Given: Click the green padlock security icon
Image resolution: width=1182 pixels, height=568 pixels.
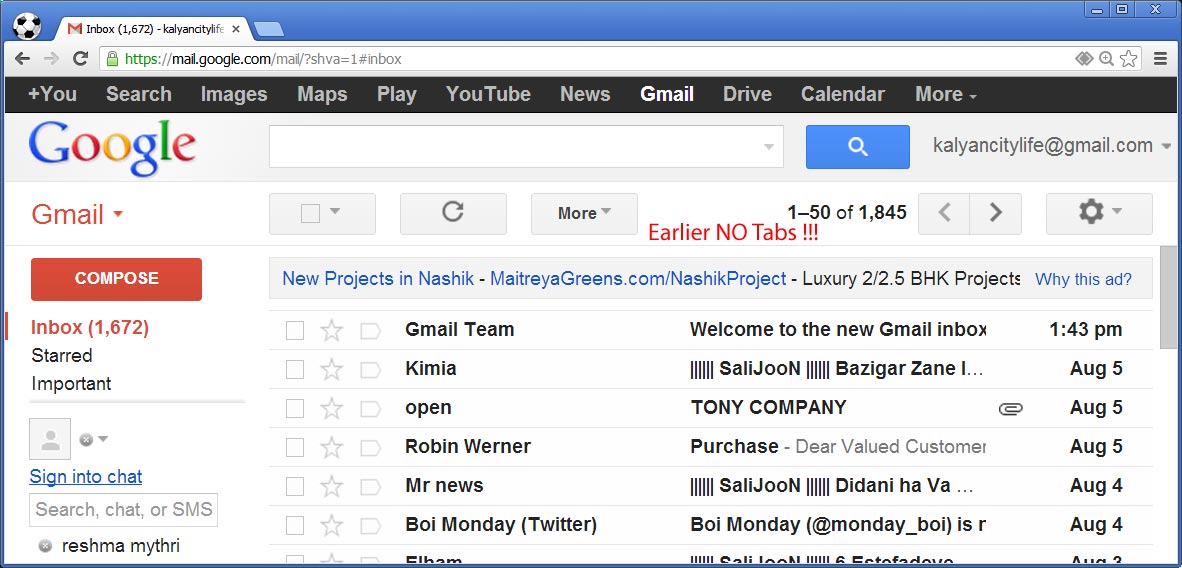Looking at the screenshot, I should tap(112, 59).
